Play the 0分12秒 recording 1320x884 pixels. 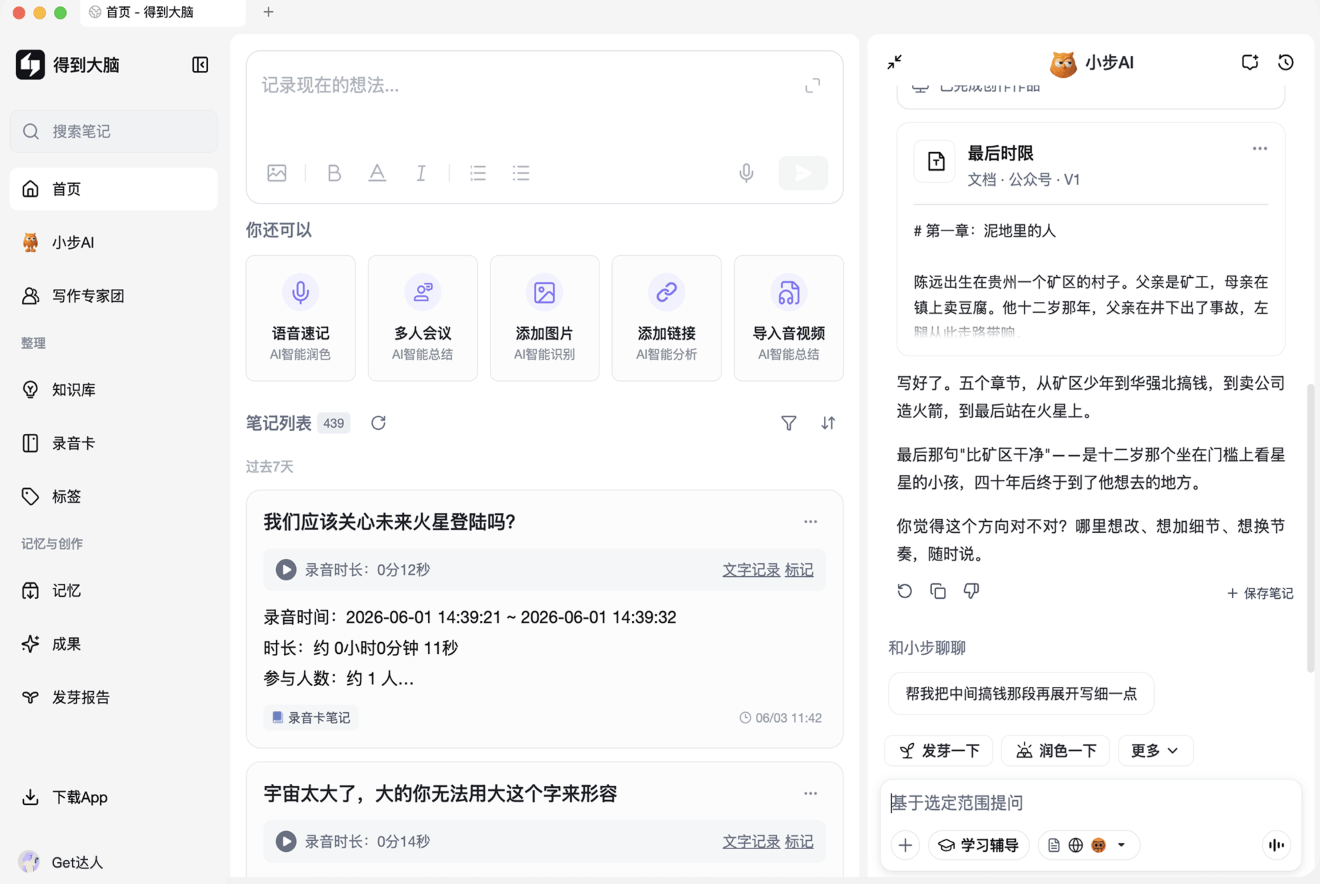(286, 569)
